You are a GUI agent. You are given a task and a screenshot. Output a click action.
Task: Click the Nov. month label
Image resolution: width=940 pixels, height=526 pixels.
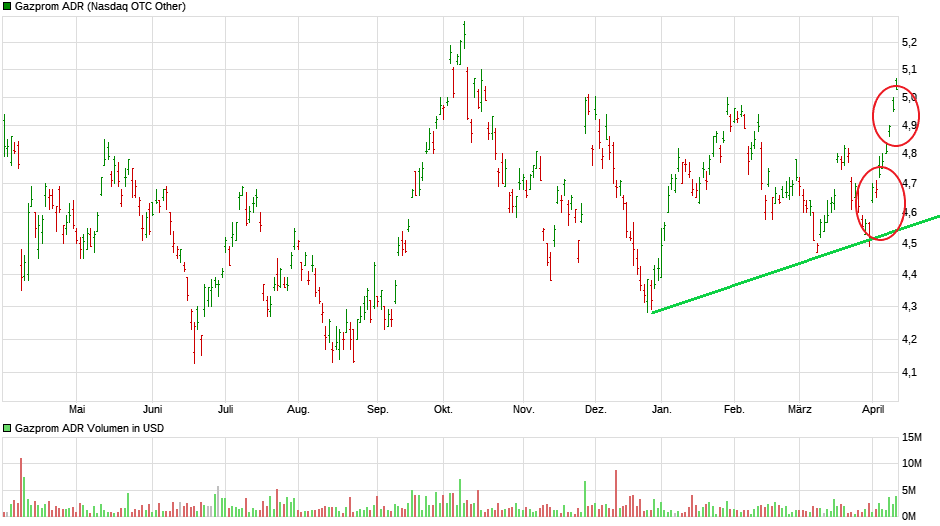(523, 410)
